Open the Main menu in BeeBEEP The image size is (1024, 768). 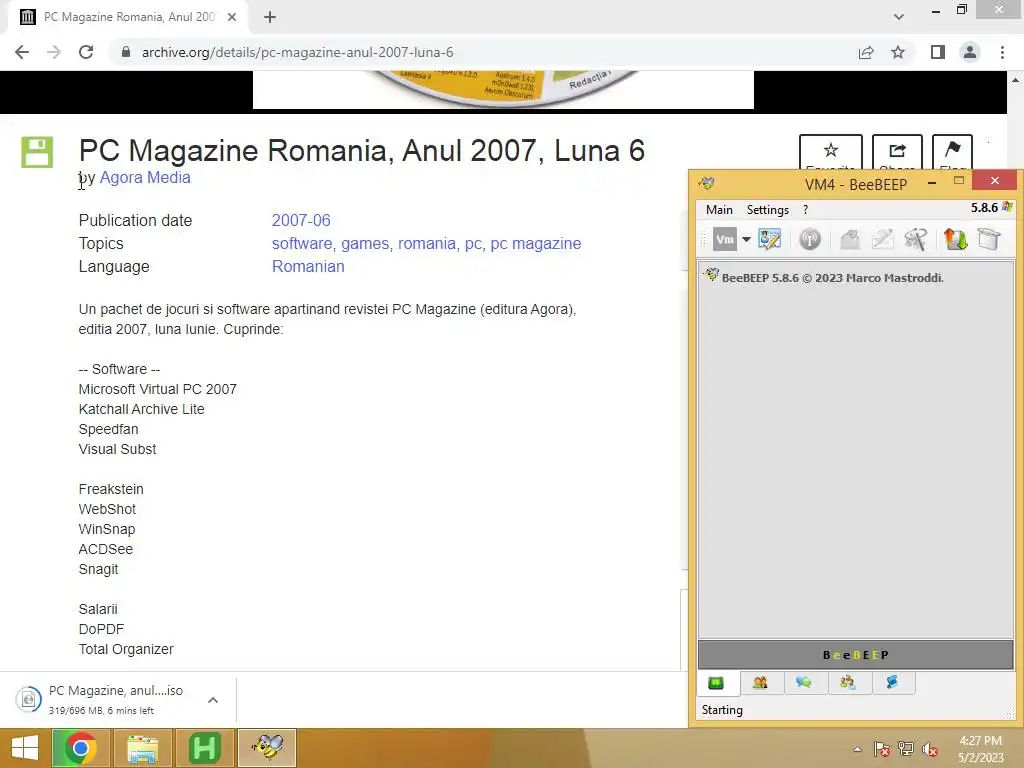click(719, 210)
